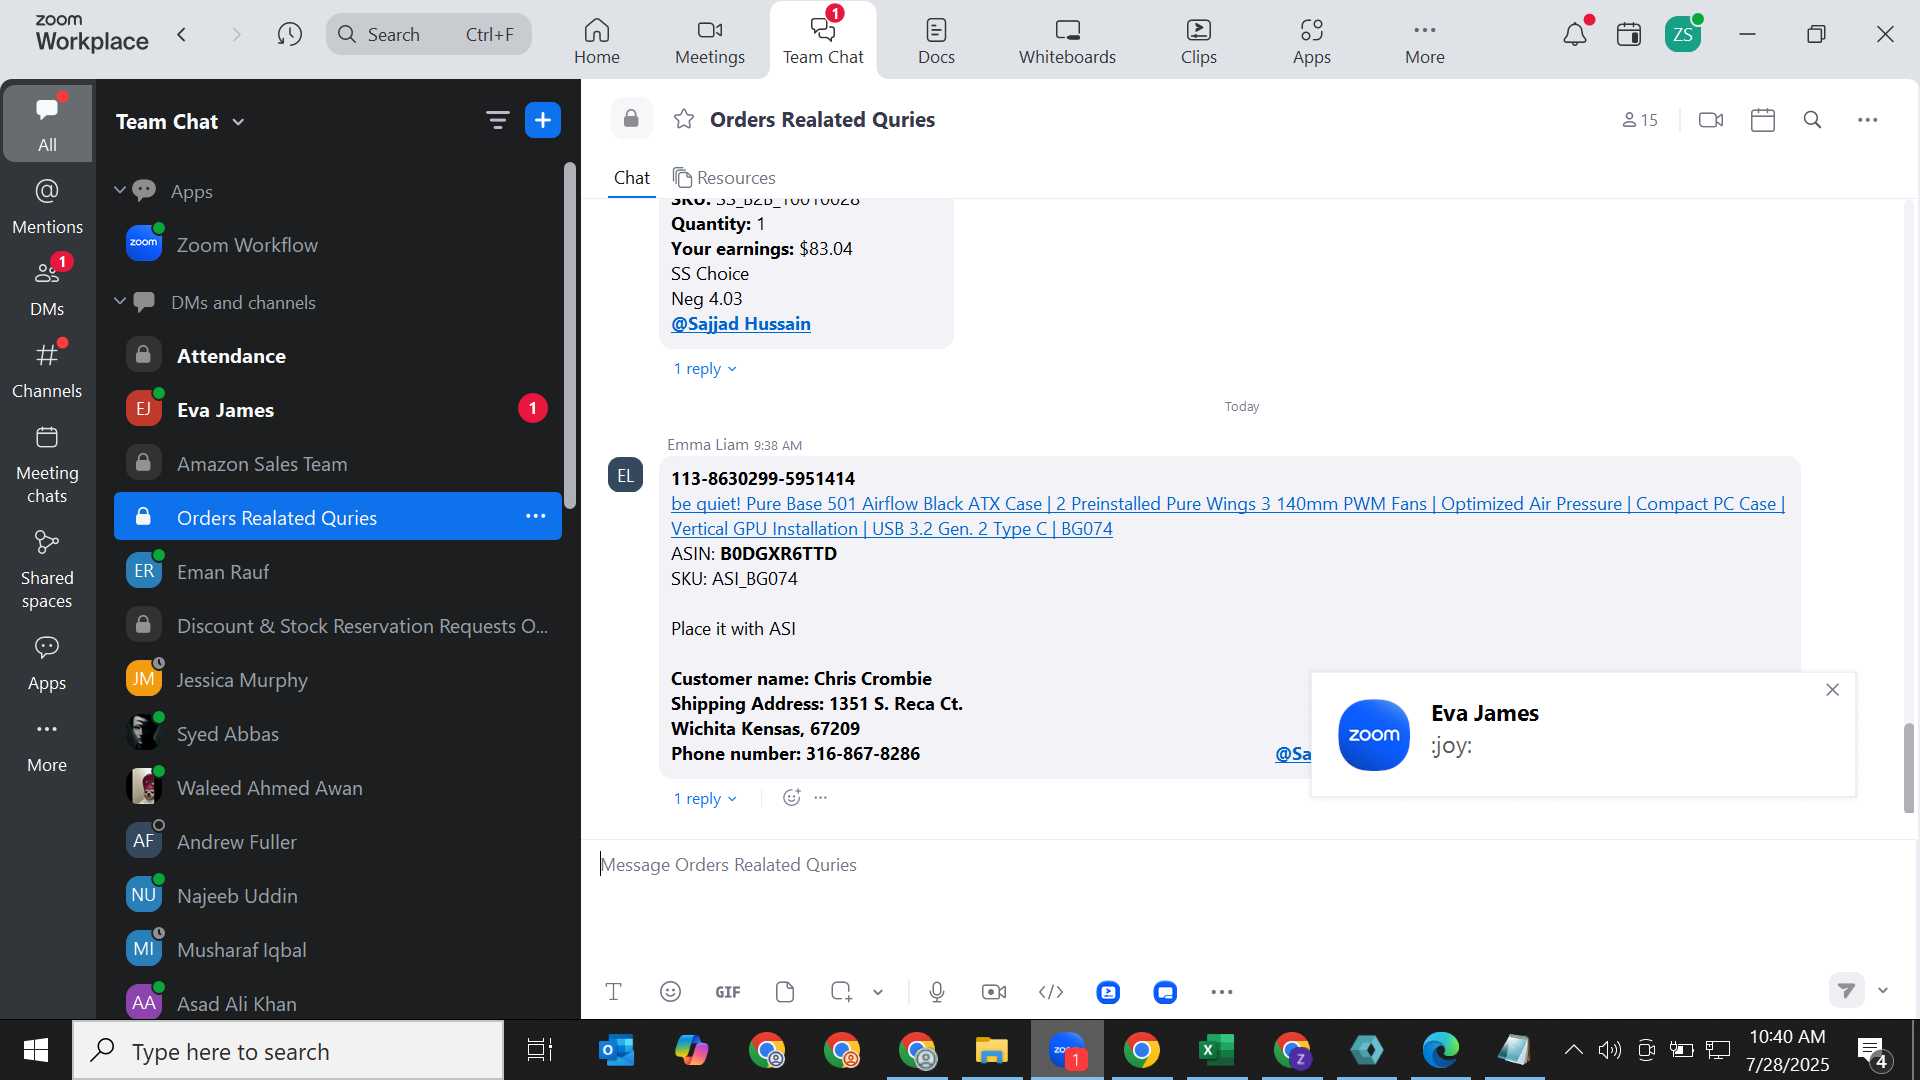The height and width of the screenshot is (1080, 1920).
Task: Open Meeting chats in the sidebar
Action: (x=47, y=465)
